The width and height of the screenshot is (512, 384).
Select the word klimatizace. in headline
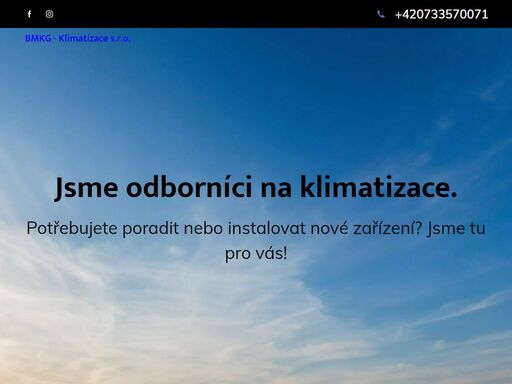coord(378,188)
